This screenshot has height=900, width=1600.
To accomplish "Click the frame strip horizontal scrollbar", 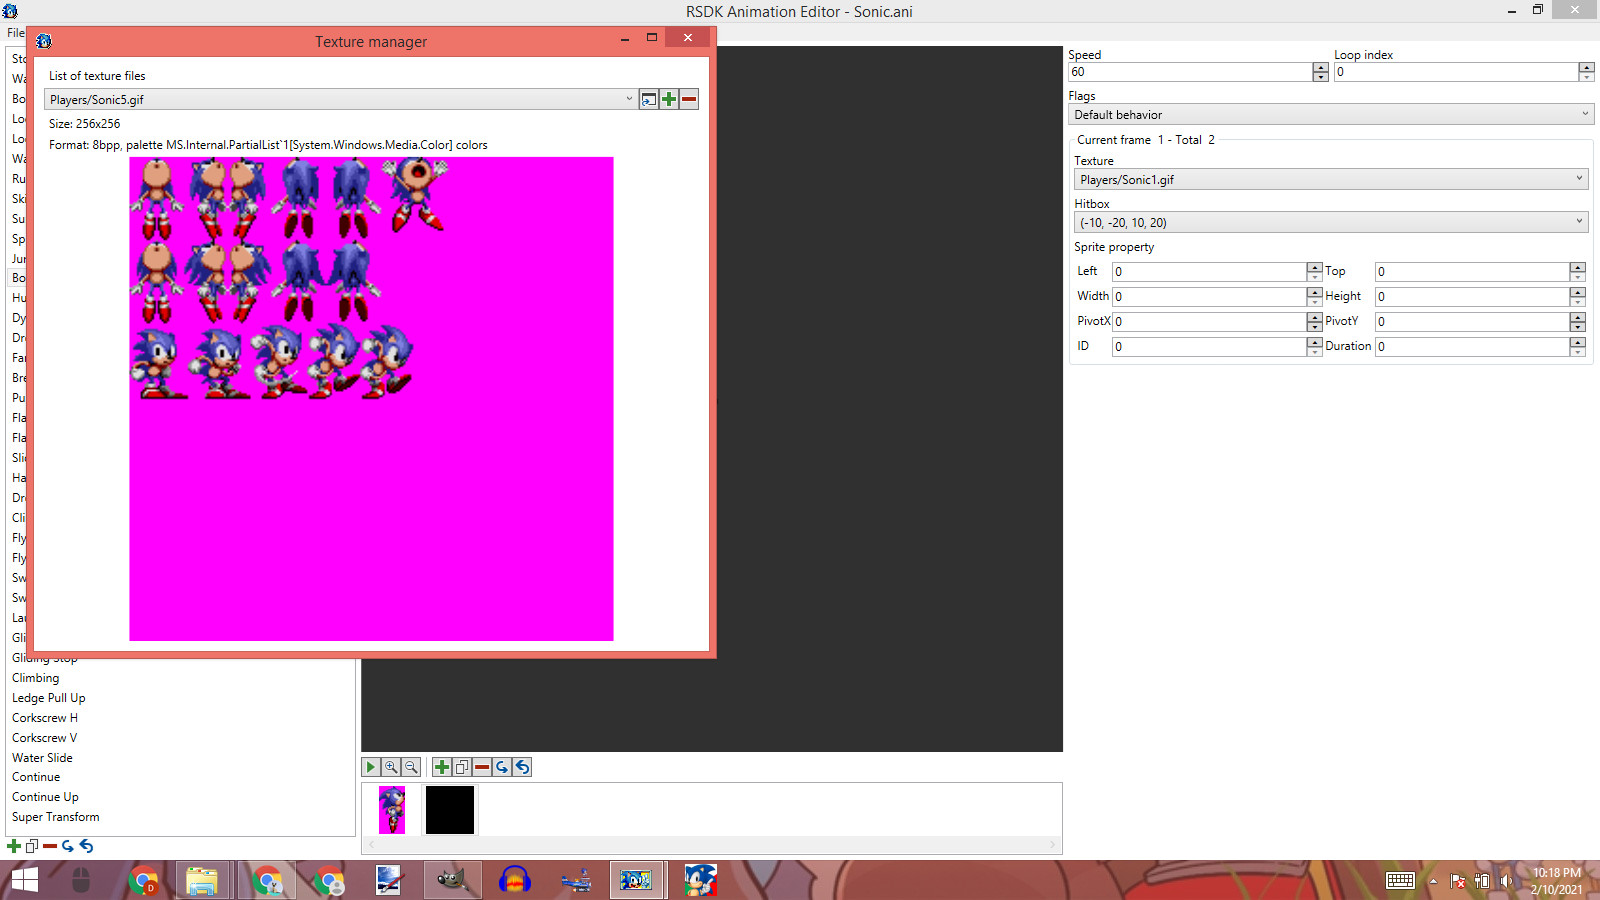I will (x=711, y=845).
